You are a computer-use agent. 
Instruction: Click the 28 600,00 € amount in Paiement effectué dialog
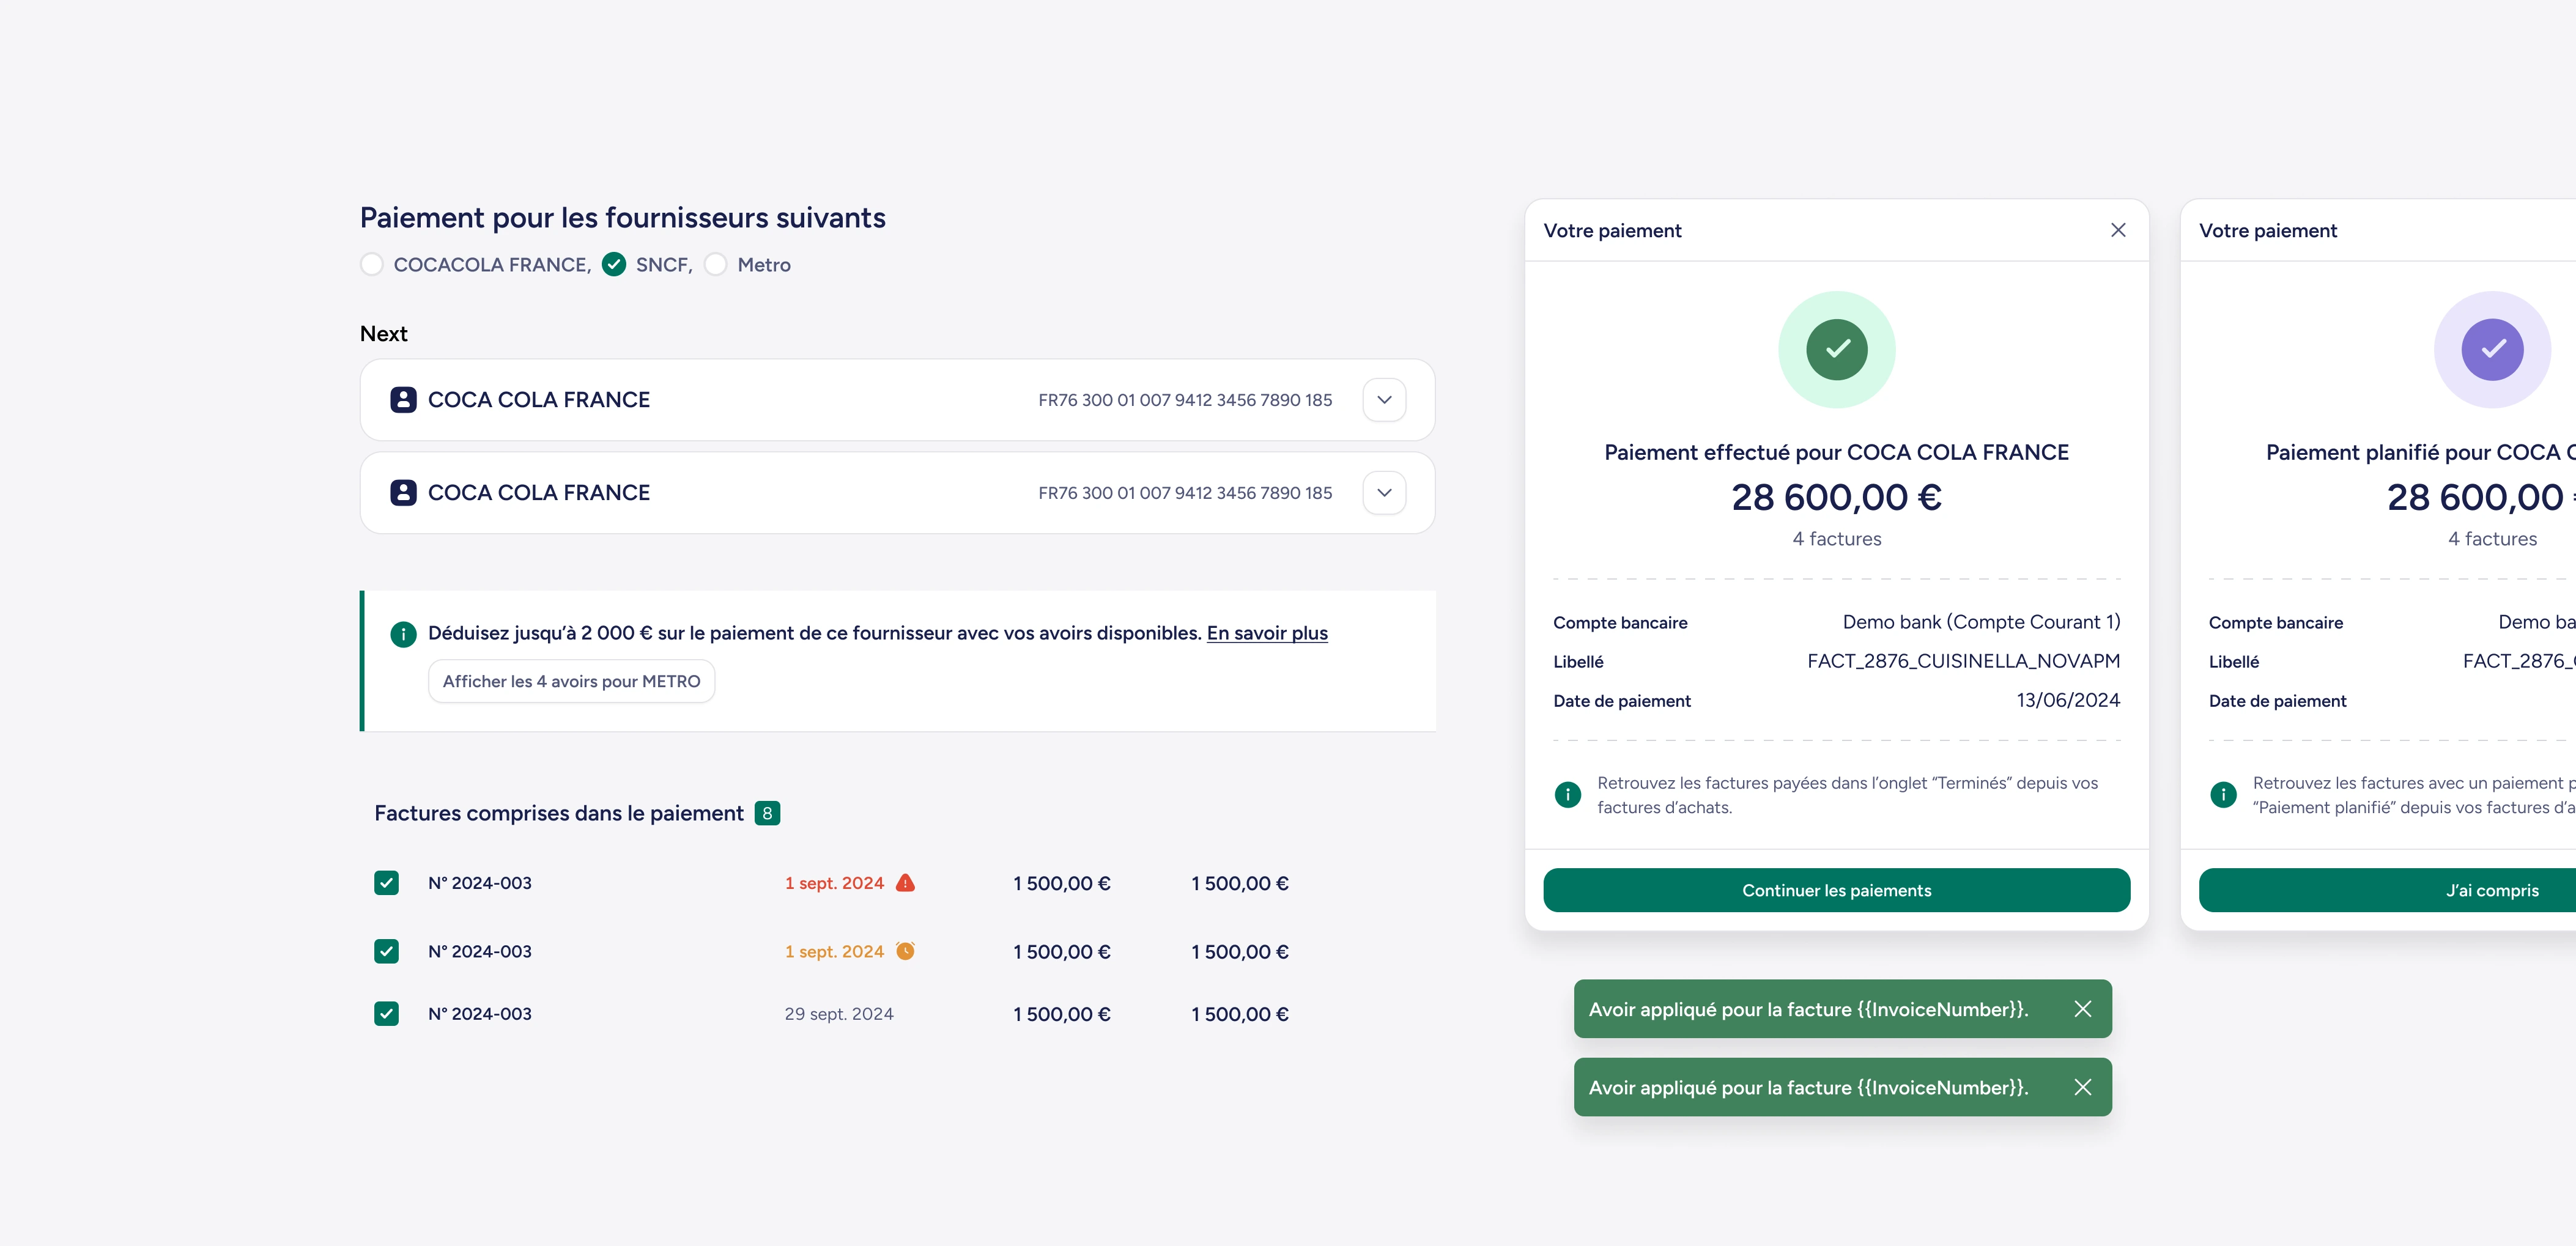[1837, 497]
